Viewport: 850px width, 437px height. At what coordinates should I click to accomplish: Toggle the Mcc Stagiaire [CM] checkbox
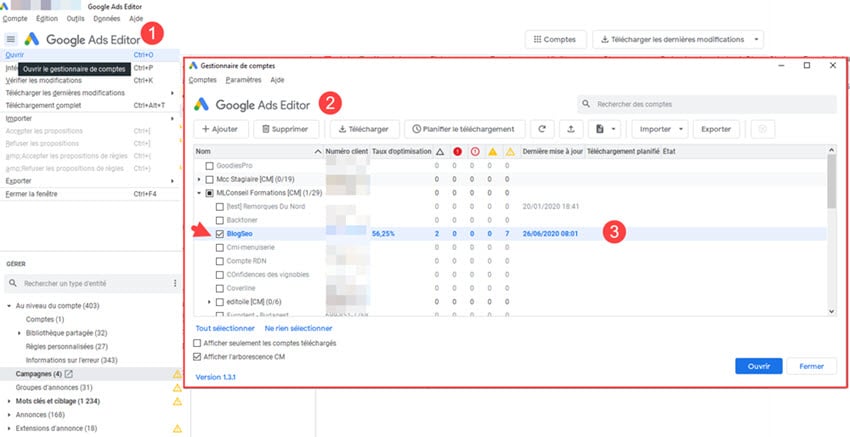pos(209,179)
